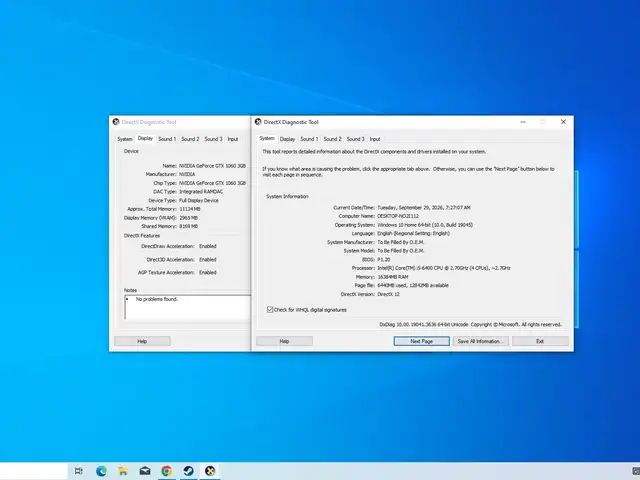640x480 pixels.
Task: Switch to the Input tab in the back window
Action: [233, 139]
